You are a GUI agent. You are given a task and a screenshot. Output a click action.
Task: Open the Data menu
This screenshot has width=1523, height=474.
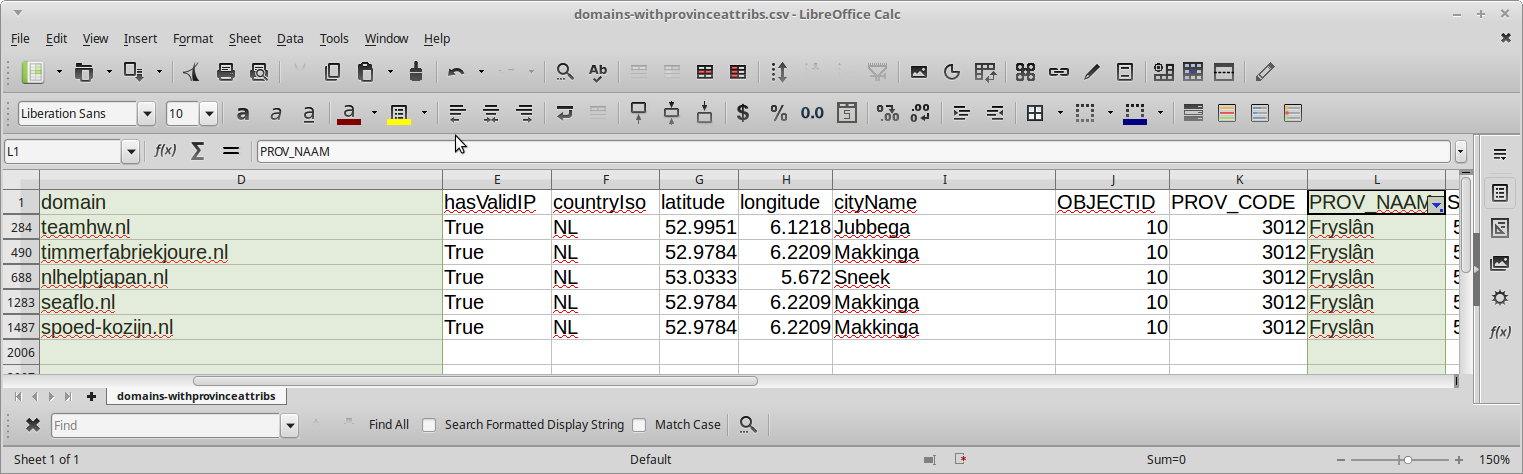pos(290,38)
